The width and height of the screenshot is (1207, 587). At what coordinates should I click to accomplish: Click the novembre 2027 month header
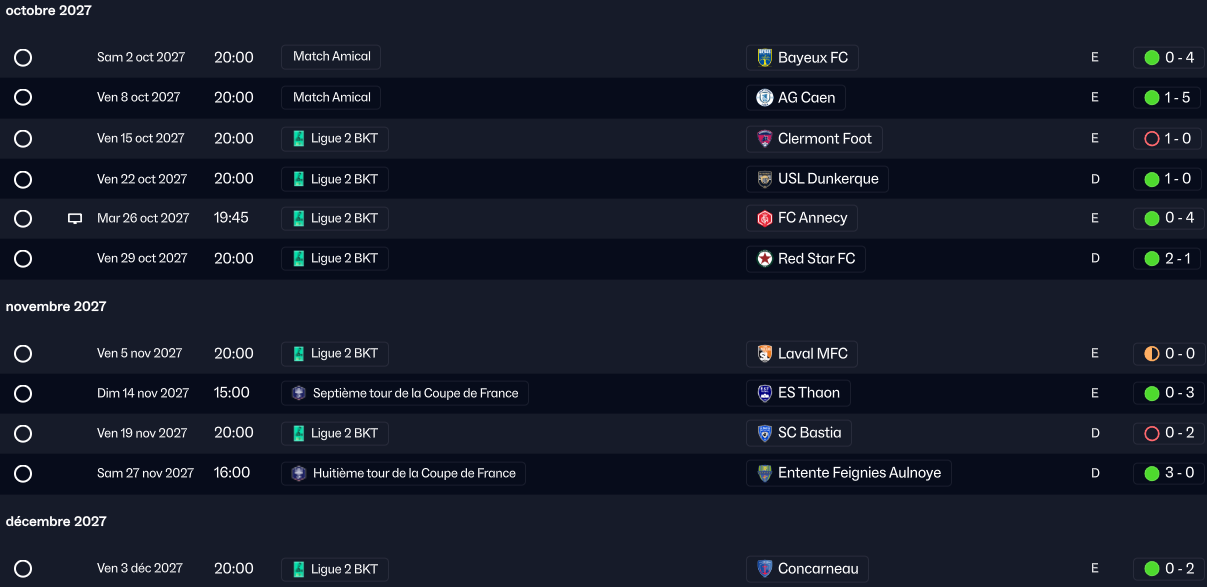coord(56,307)
